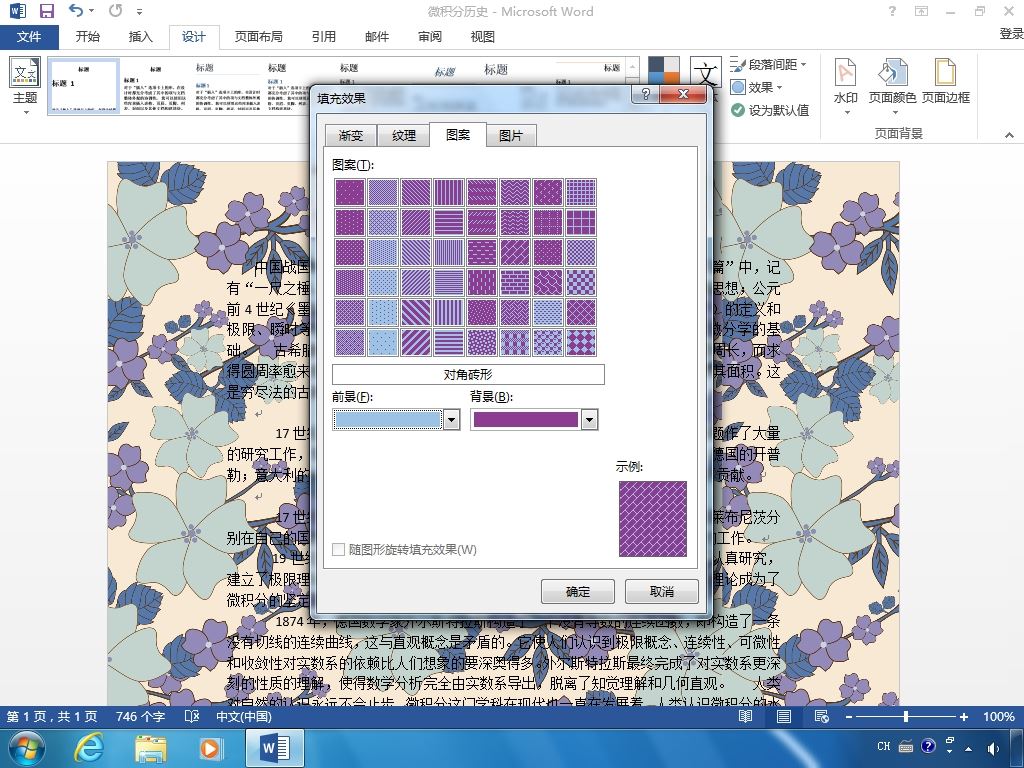Click the background purple color swatch
1024x768 pixels.
526,419
